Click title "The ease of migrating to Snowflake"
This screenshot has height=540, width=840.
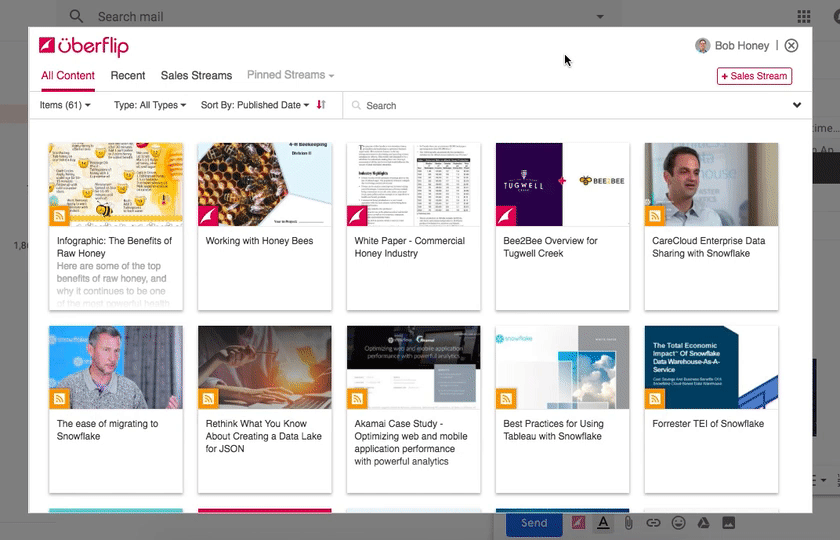click(107, 430)
